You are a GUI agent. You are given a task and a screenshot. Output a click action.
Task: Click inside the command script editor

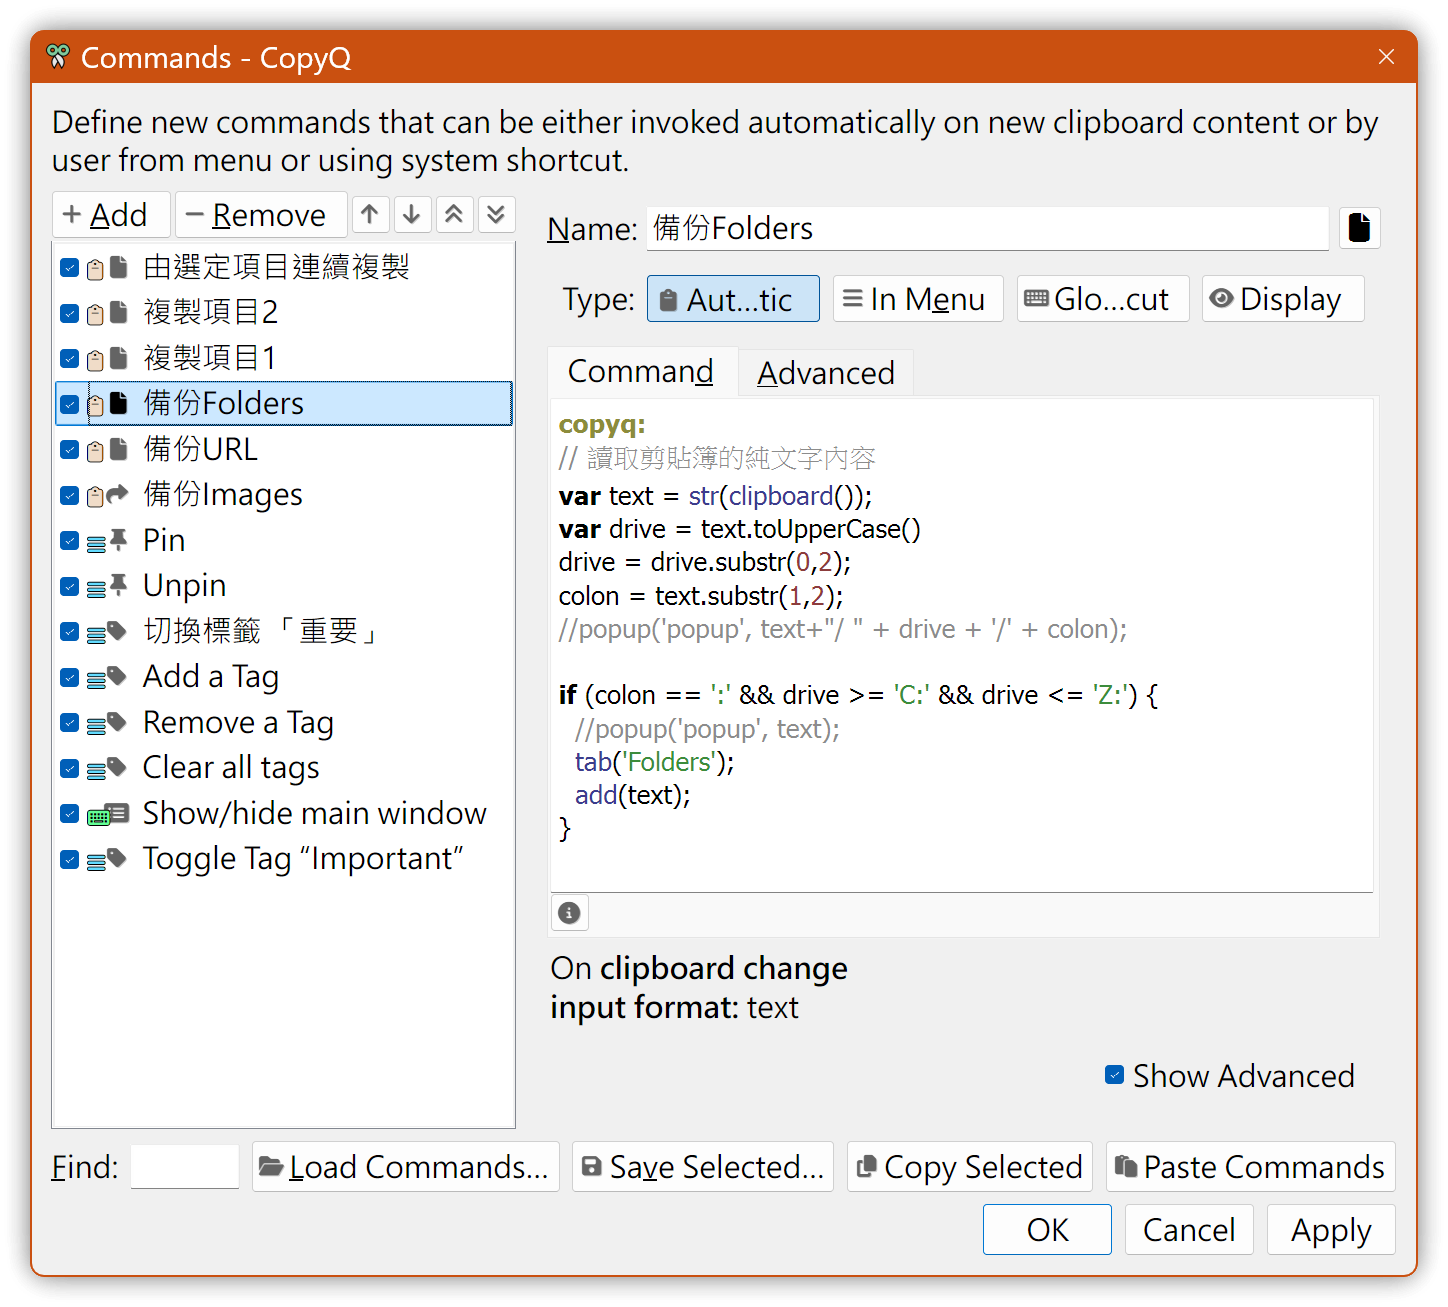click(962, 645)
